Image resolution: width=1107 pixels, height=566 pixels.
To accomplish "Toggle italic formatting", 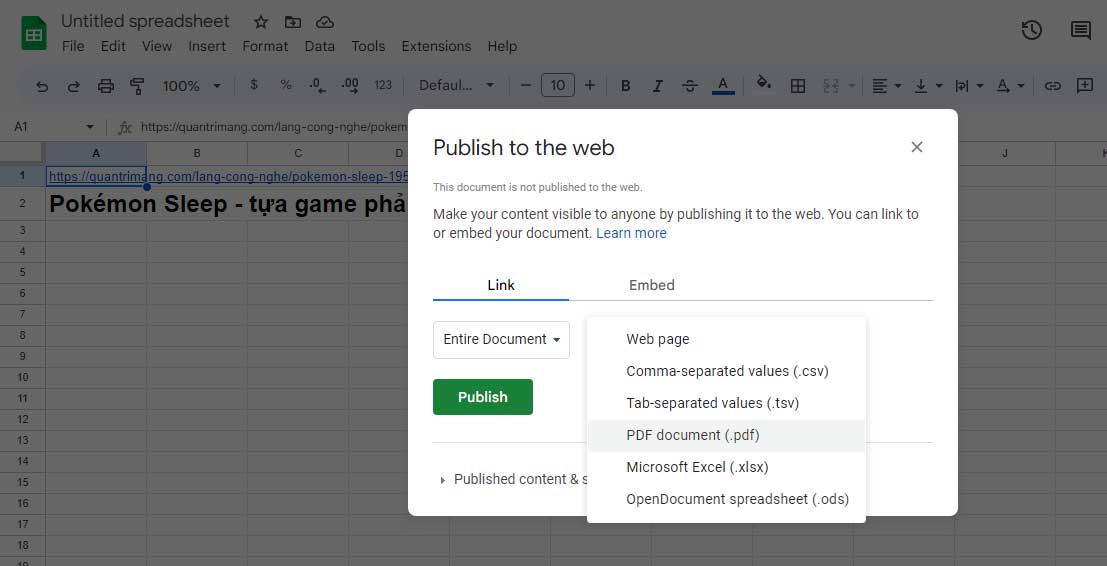I will [x=657, y=86].
